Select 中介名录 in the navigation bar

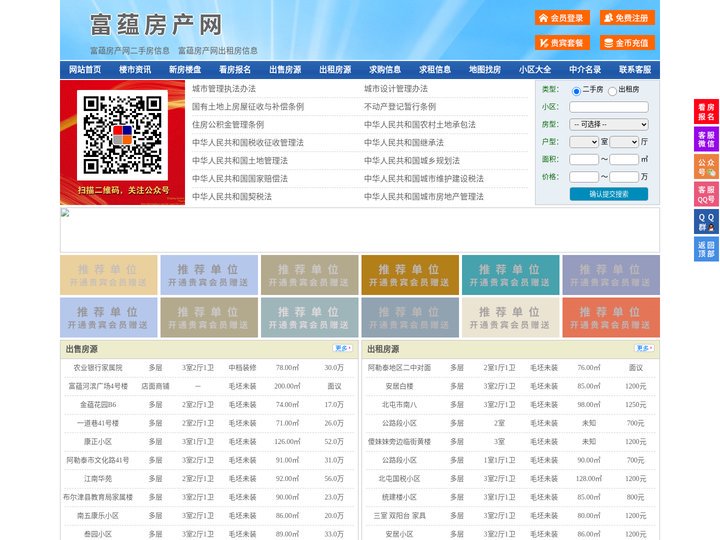pyautogui.click(x=585, y=70)
